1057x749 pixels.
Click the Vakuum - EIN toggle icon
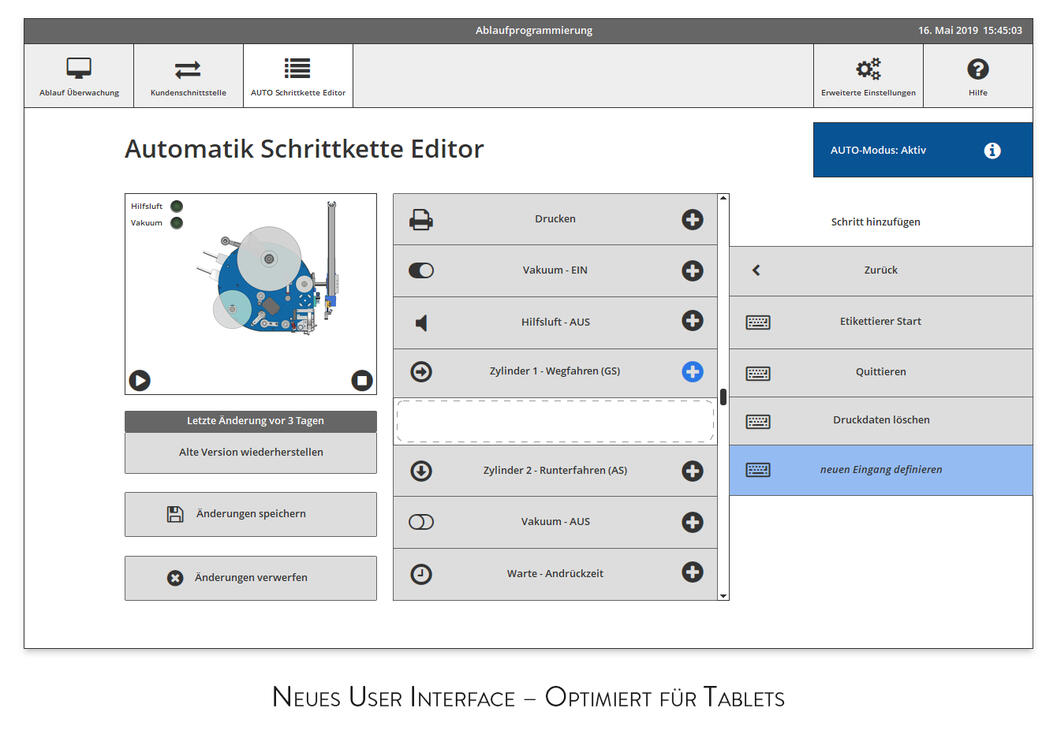click(x=421, y=270)
